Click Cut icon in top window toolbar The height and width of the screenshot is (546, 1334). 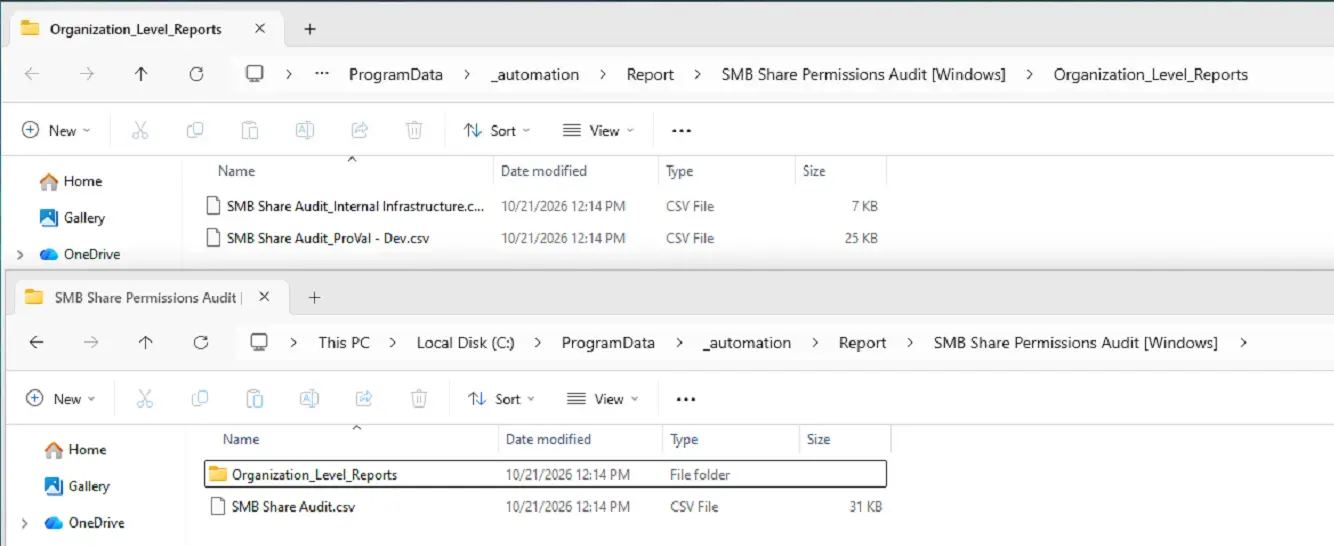(x=140, y=131)
